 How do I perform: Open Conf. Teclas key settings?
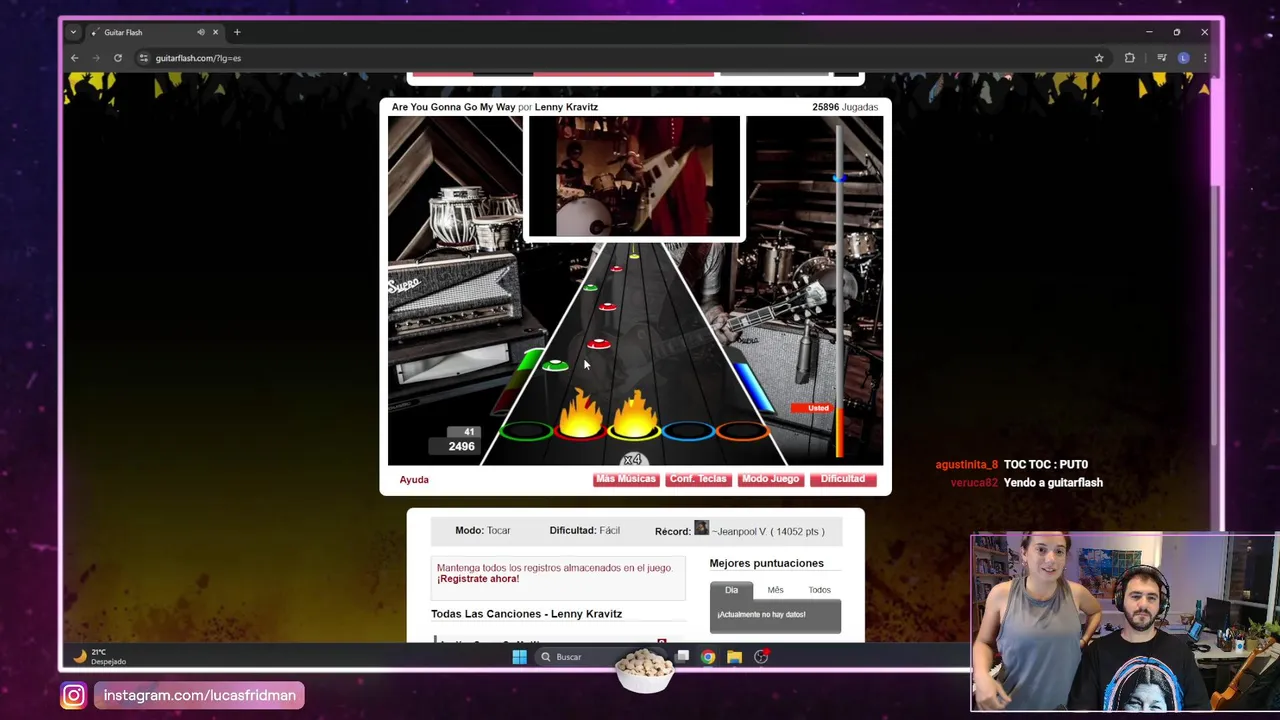[698, 479]
